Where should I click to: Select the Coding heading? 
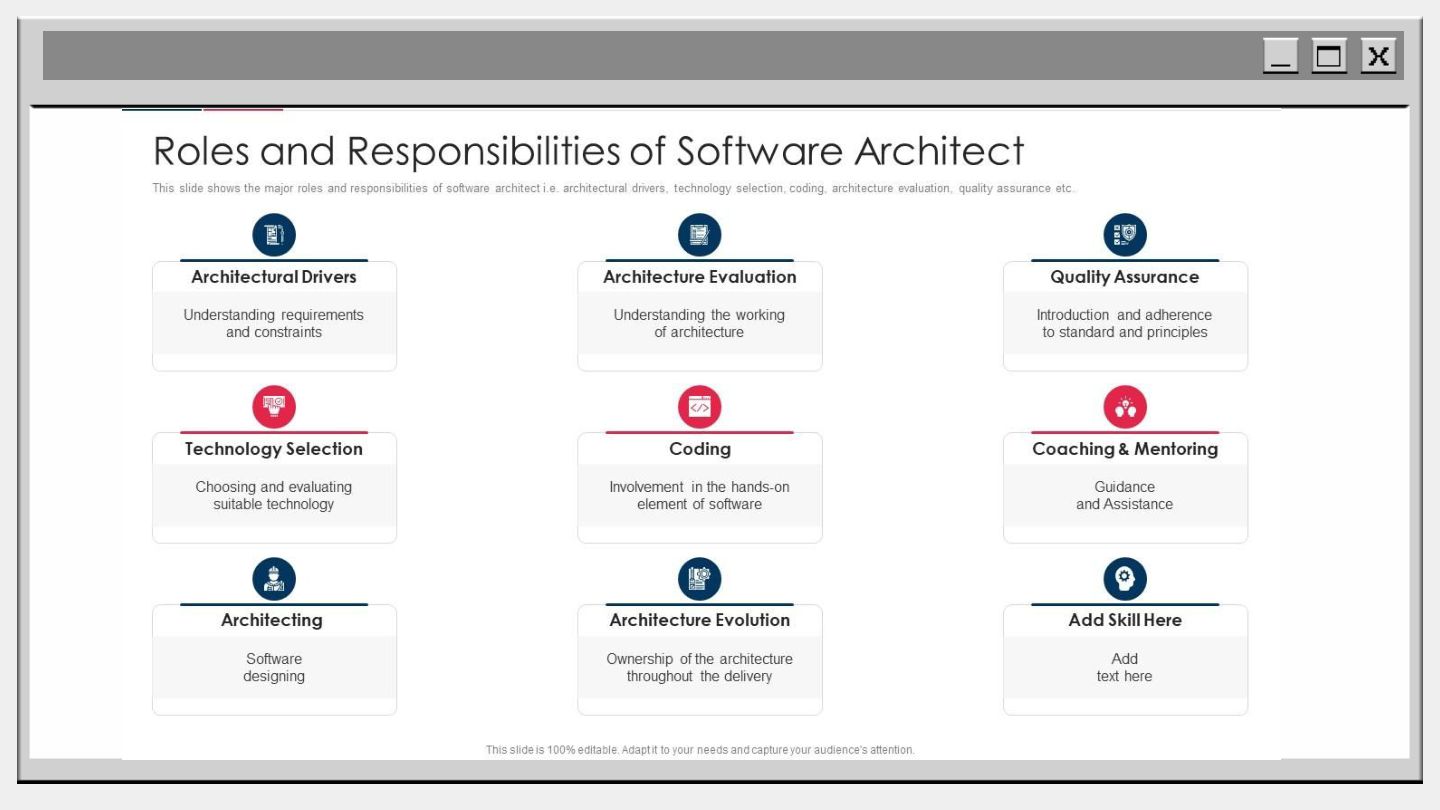click(700, 449)
